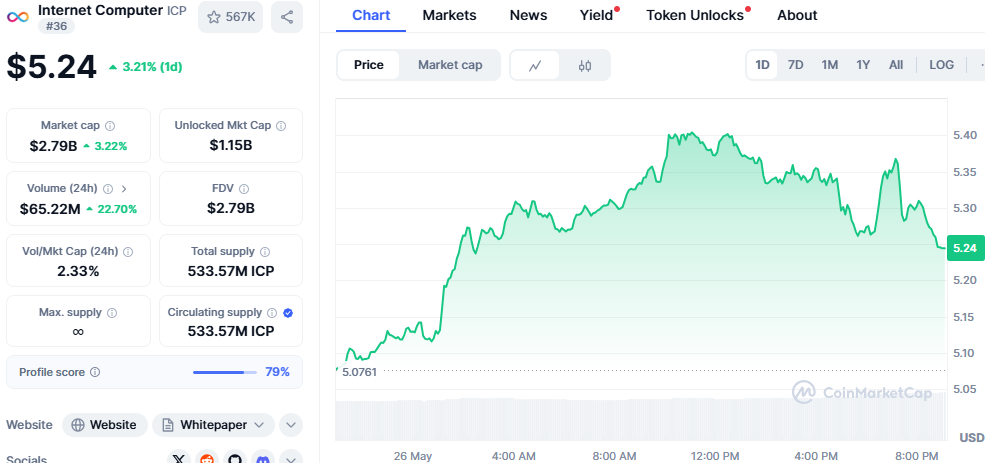The width and height of the screenshot is (985, 463).
Task: Click the volume bars under chart
Action: point(641,419)
